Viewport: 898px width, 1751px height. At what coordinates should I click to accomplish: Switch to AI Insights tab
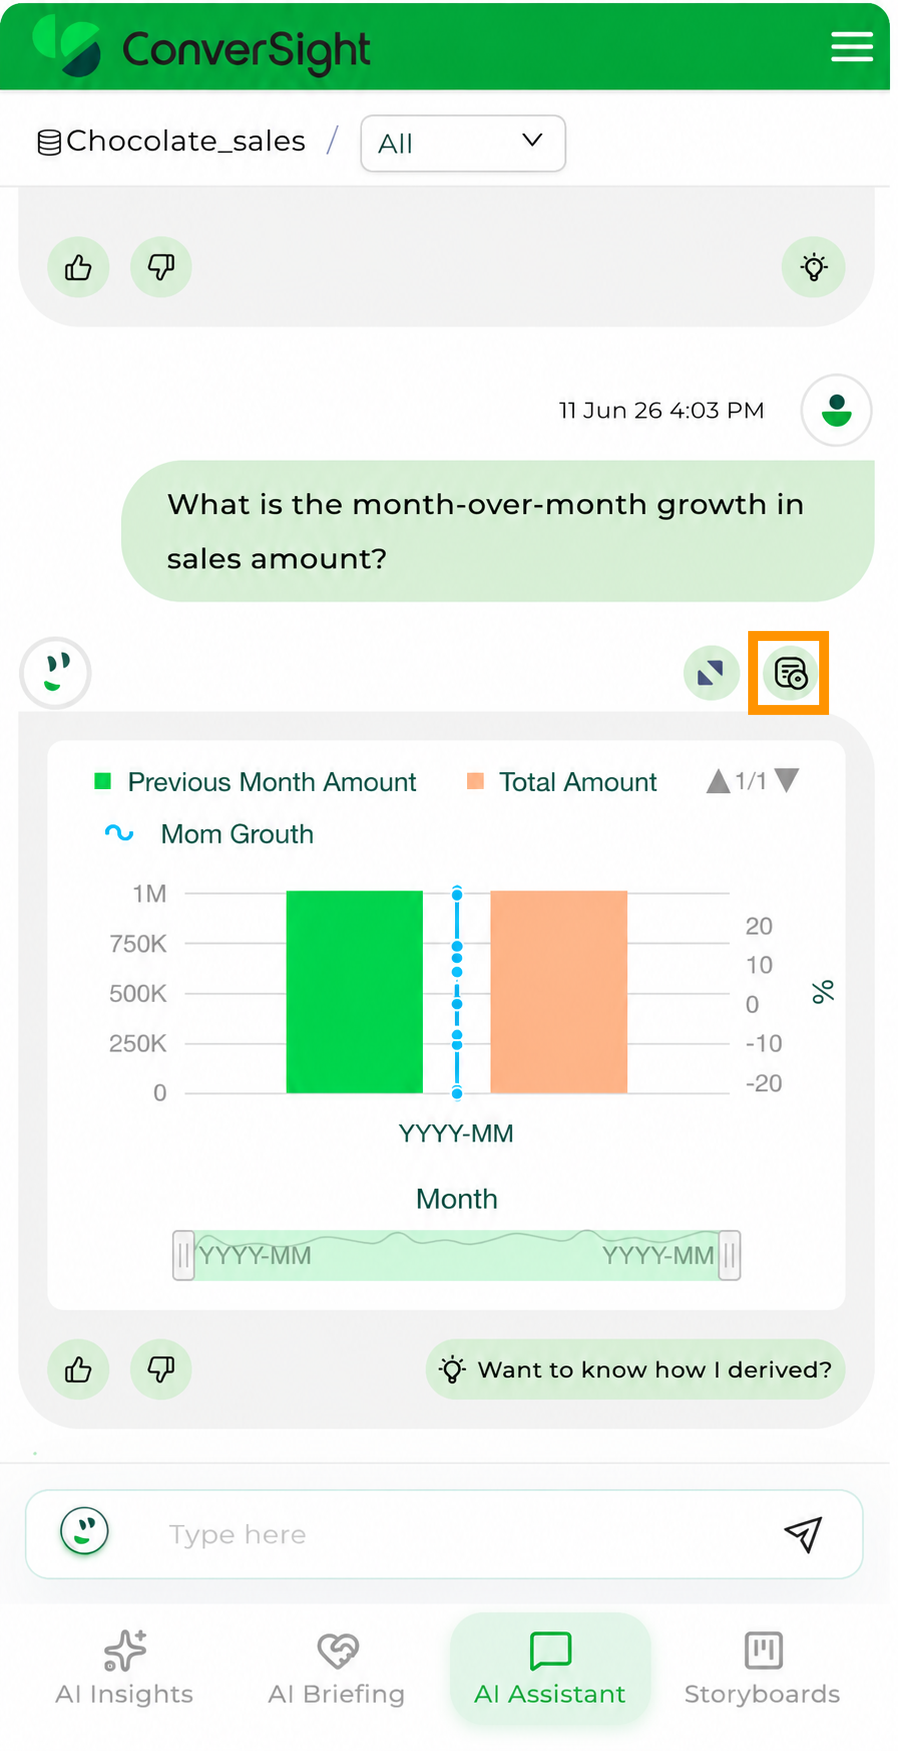click(x=125, y=1668)
